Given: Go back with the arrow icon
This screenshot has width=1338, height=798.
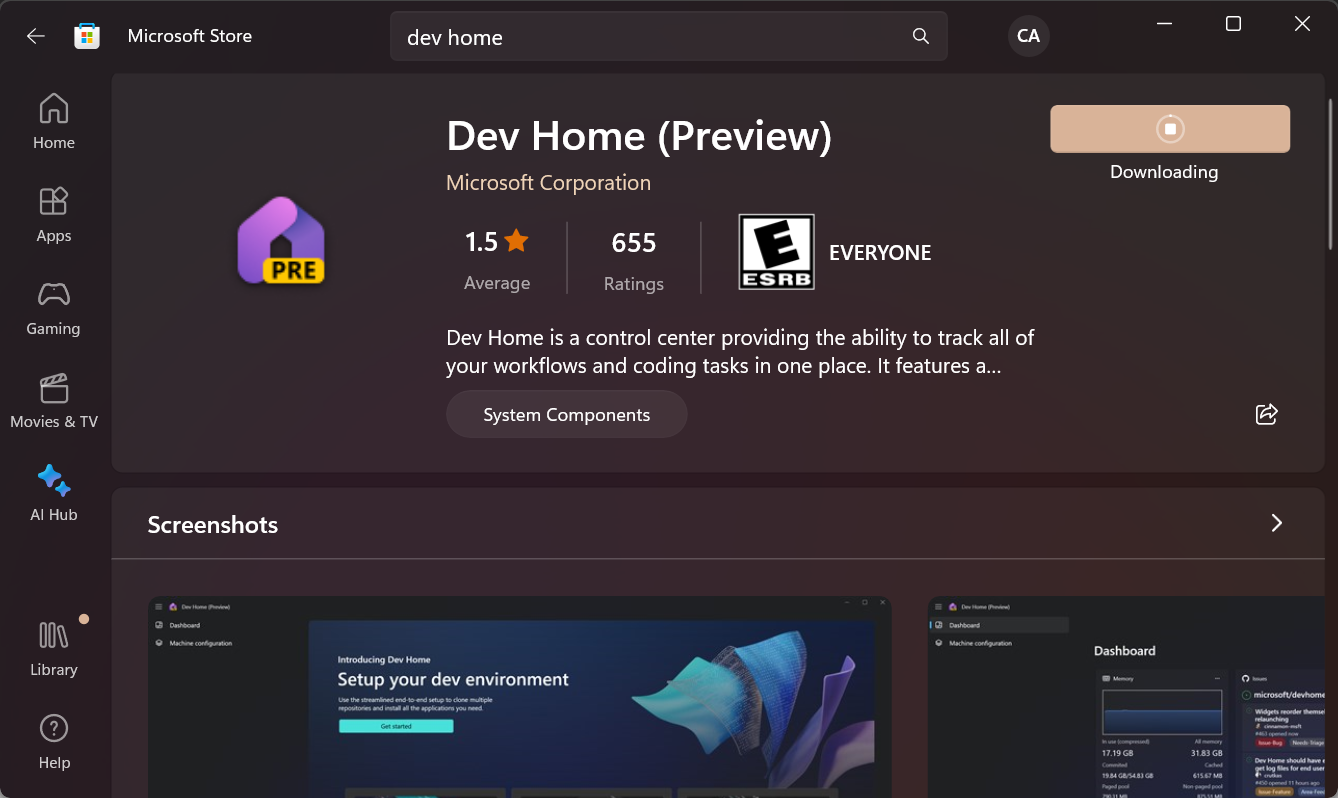Looking at the screenshot, I should [x=36, y=36].
